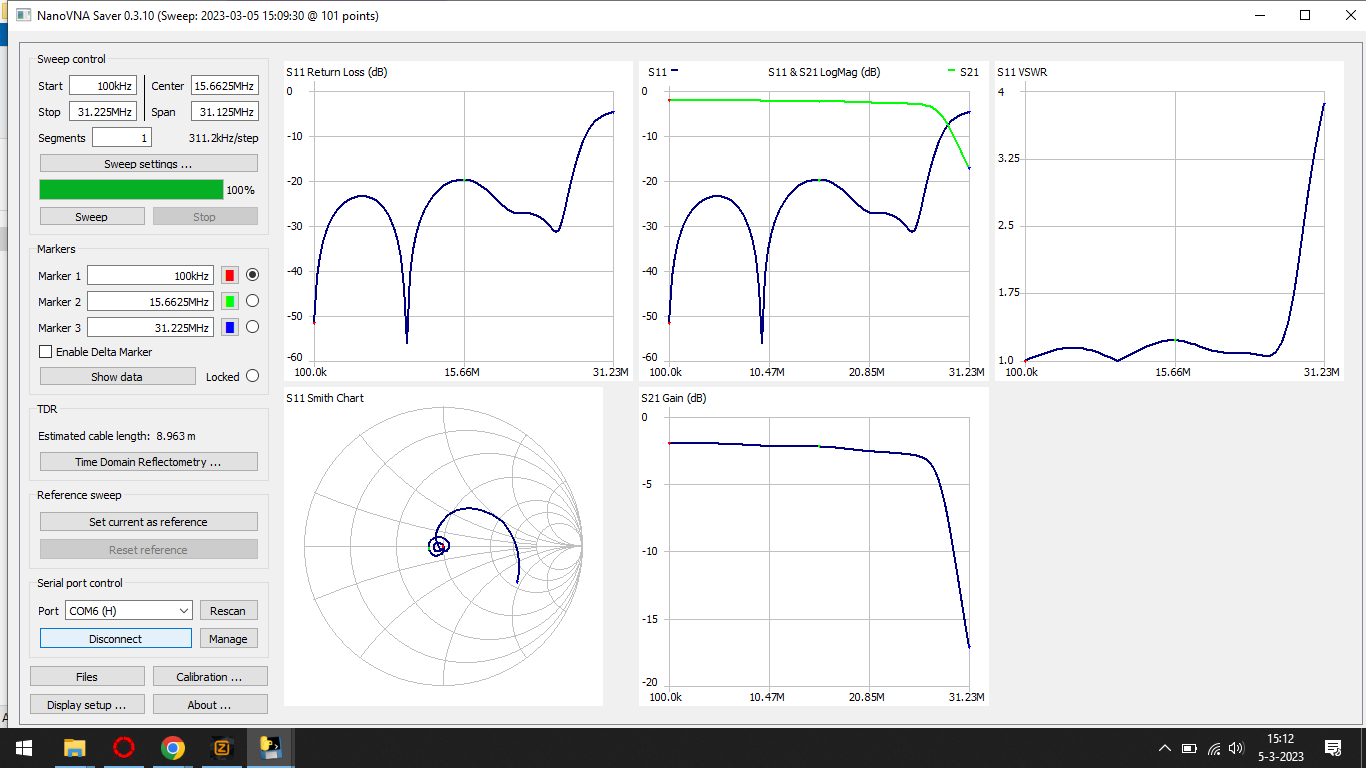Open the Calibration window
This screenshot has height=768, width=1366.
210,676
